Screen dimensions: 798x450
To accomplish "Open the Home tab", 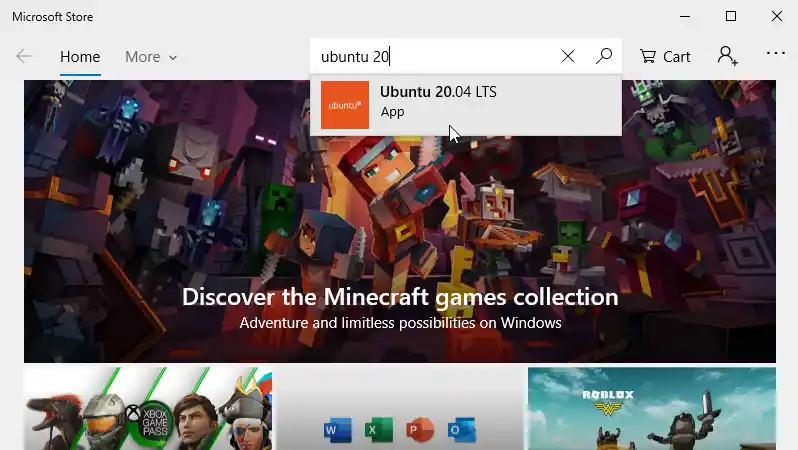I will point(80,57).
